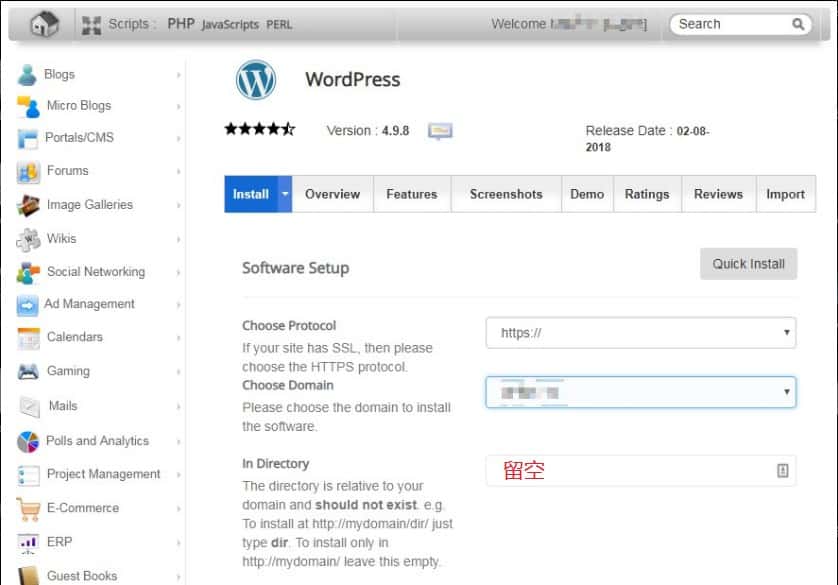Click the star rating for WordPress
The width and height of the screenshot is (838, 585).
point(260,129)
